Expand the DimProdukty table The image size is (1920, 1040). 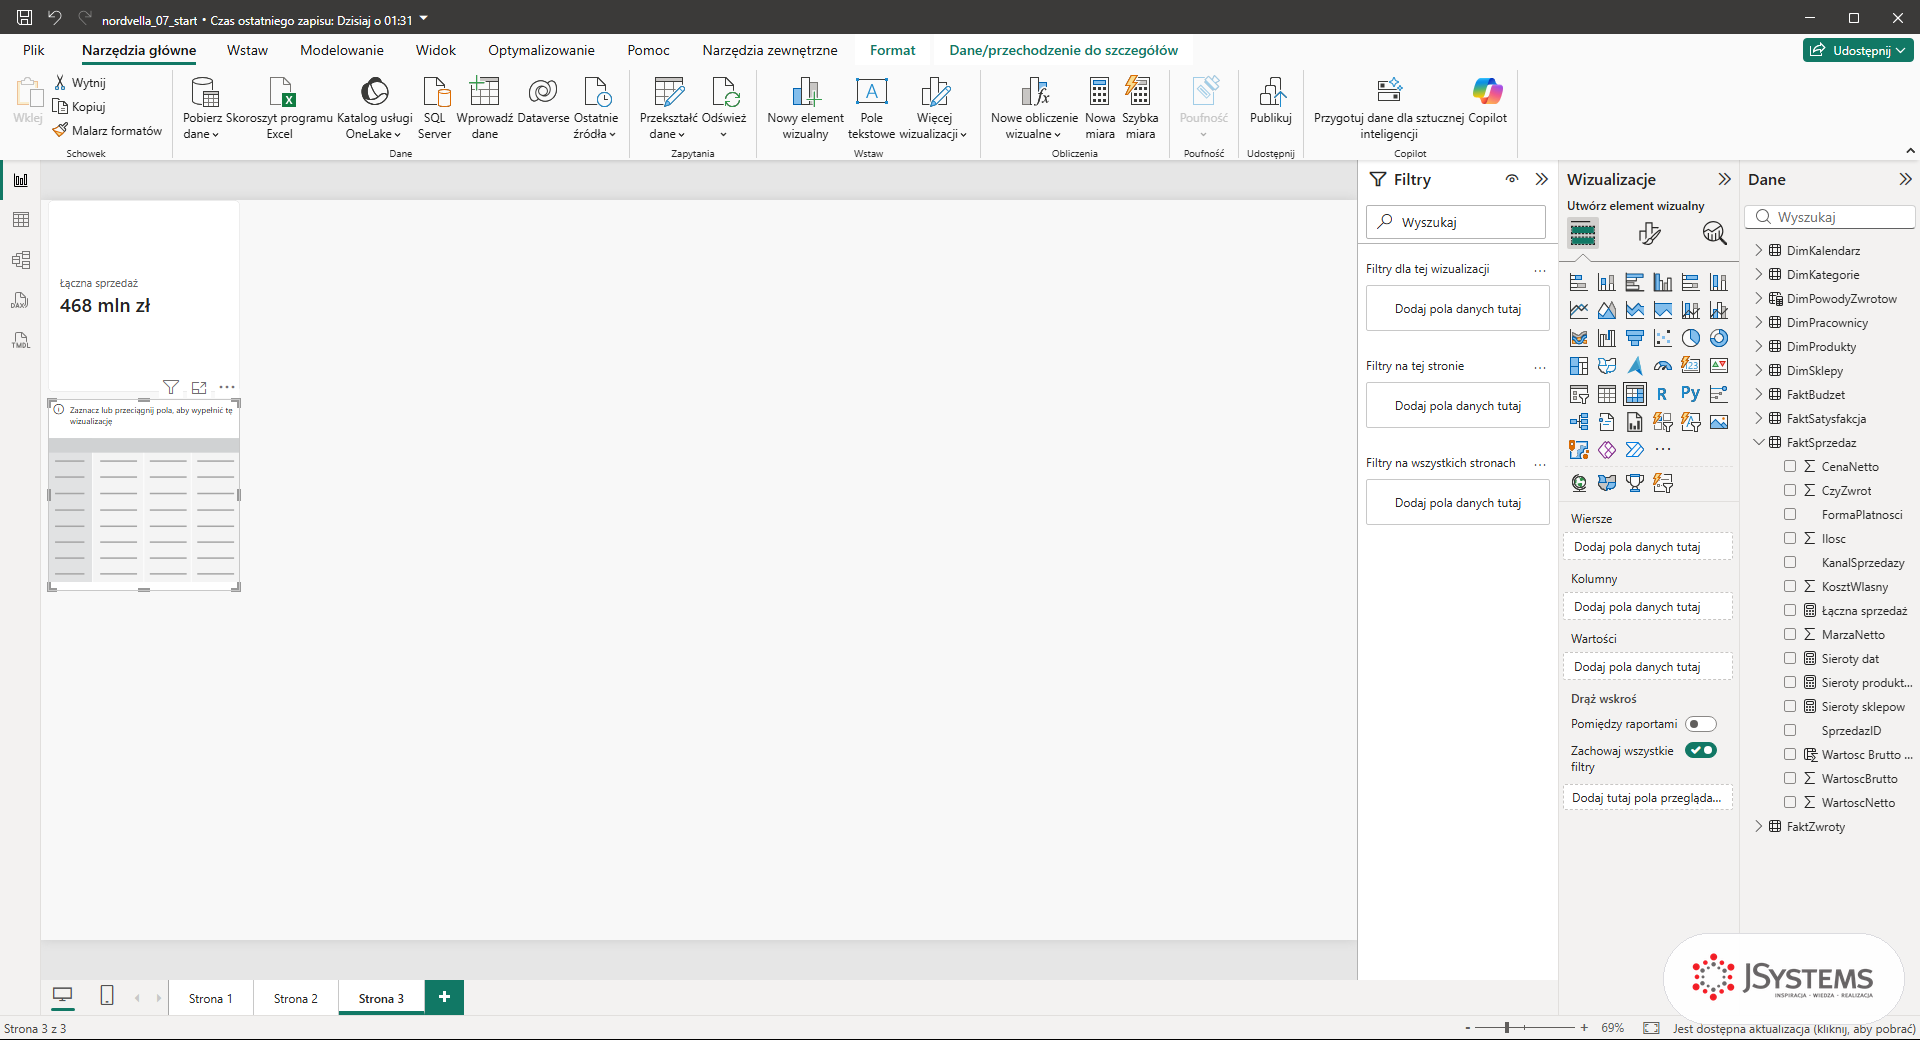[x=1759, y=346]
